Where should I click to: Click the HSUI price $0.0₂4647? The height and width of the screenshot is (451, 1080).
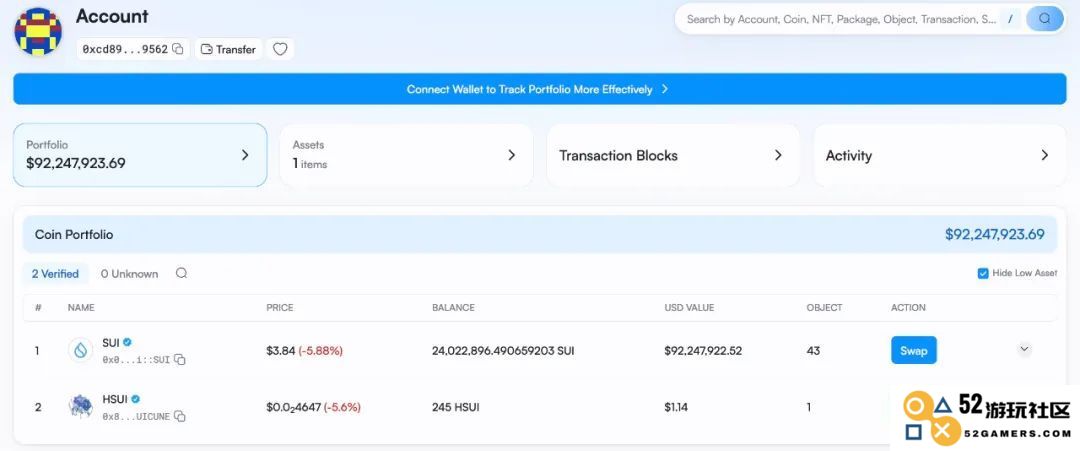tap(293, 407)
